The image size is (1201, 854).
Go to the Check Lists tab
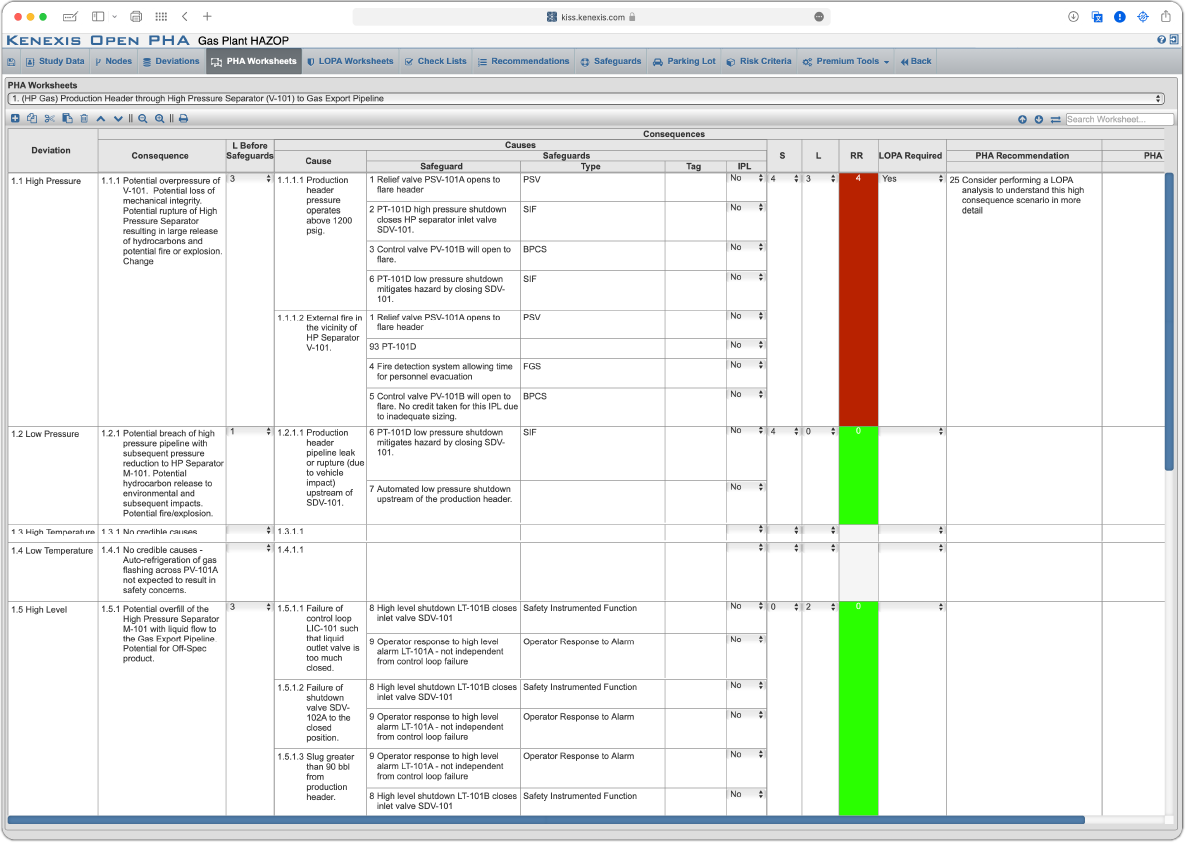pyautogui.click(x=436, y=61)
